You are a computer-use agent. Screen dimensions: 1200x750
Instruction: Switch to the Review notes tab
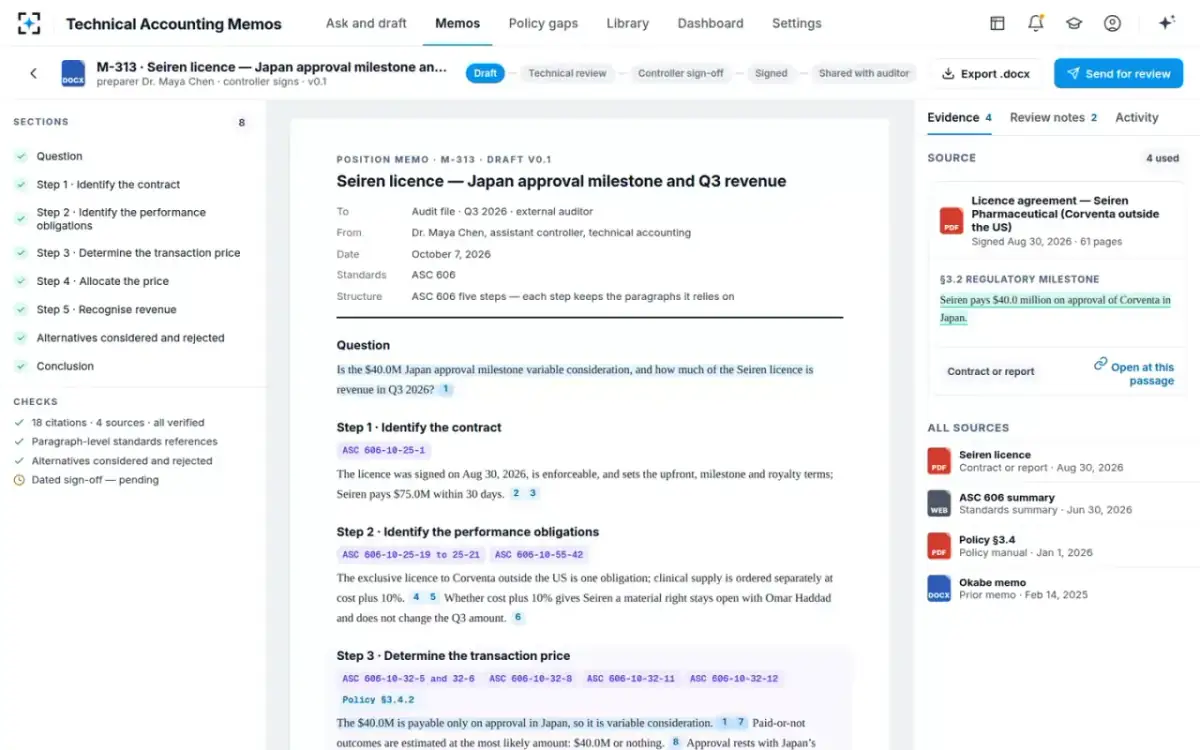[1053, 117]
